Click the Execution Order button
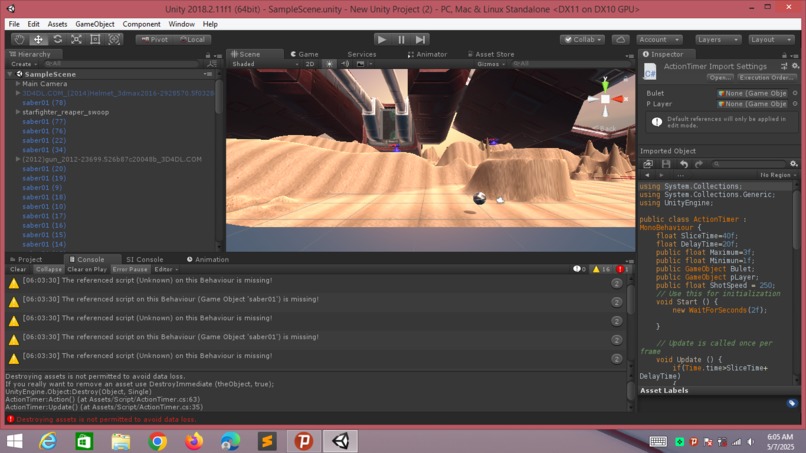 767,77
